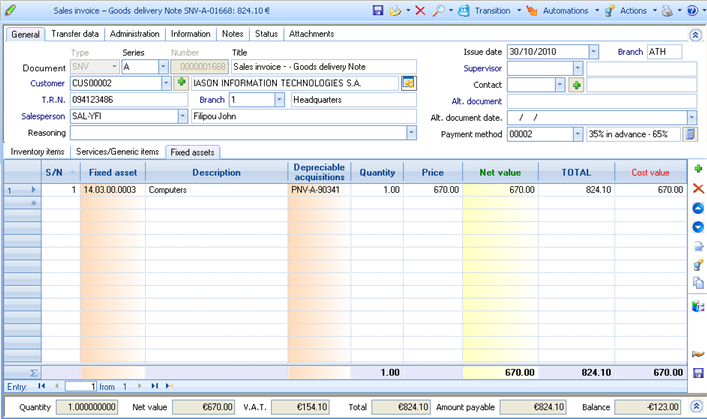This screenshot has width=707, height=419.
Task: Click green plus next to Contact field
Action: [x=576, y=85]
